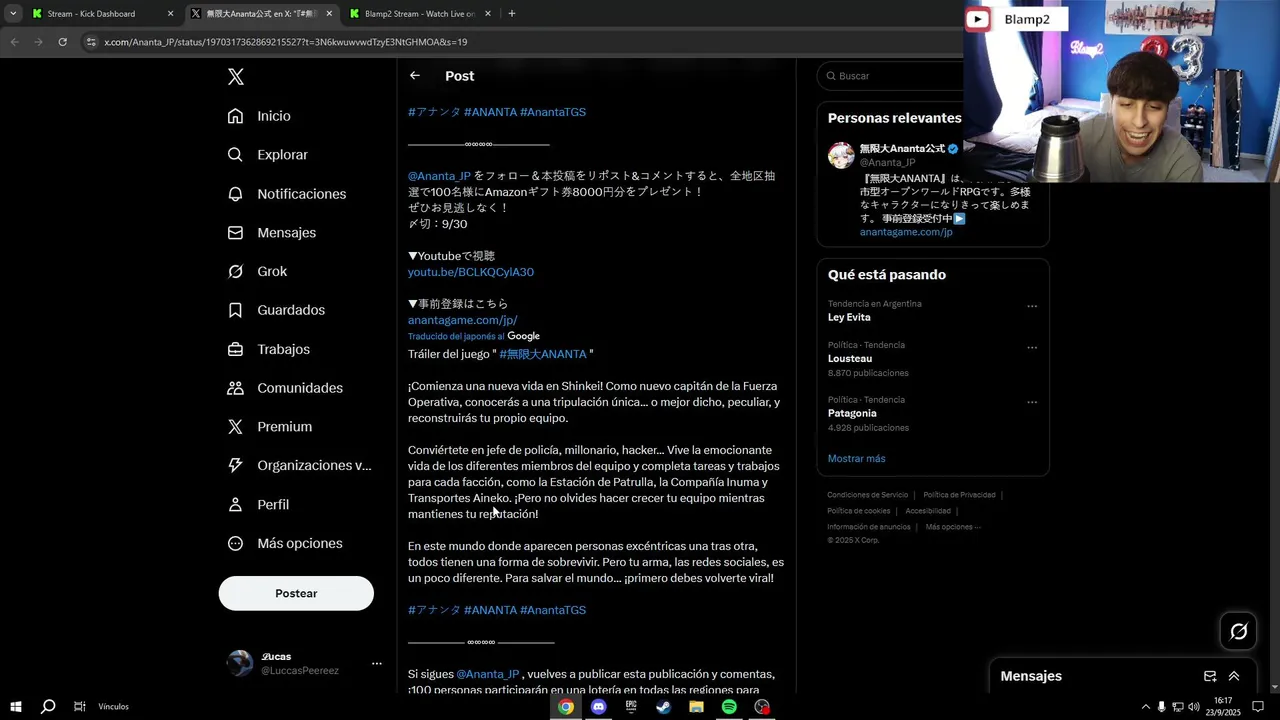Open Patagonia trend
Screen dimensions: 1280x720
point(852,413)
